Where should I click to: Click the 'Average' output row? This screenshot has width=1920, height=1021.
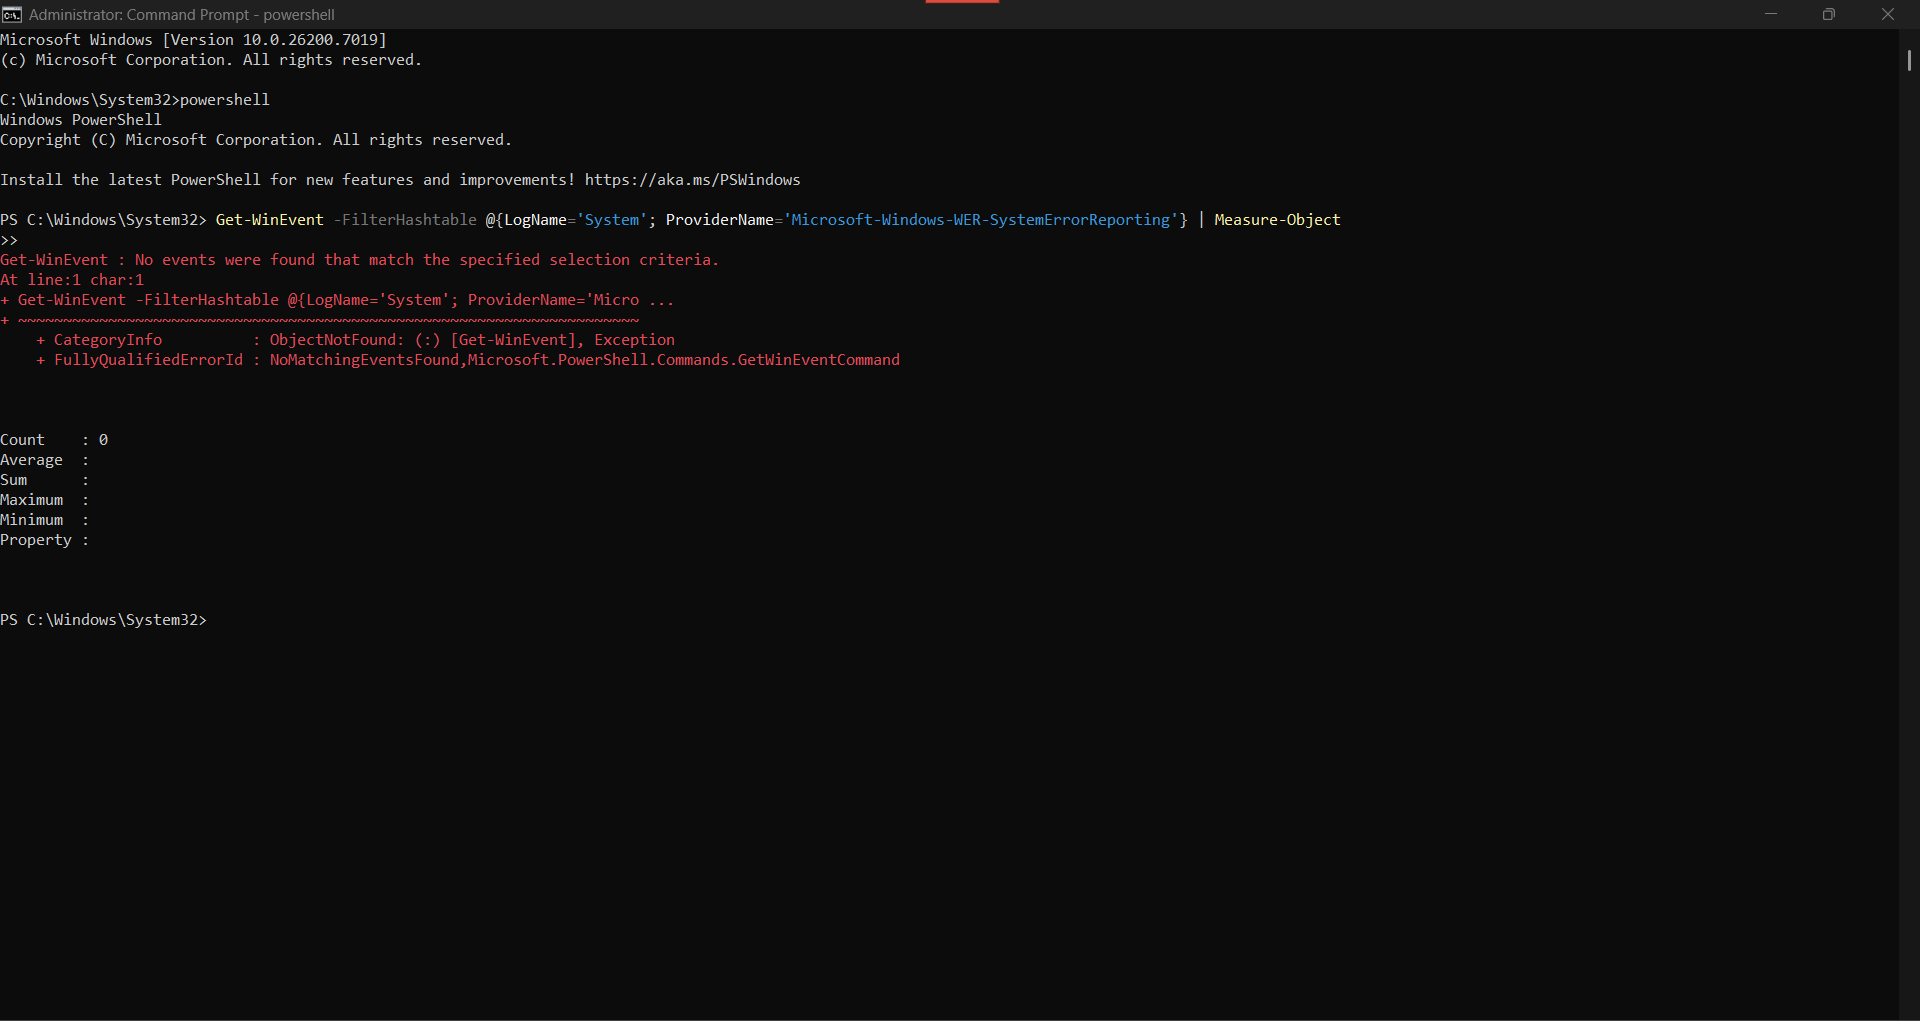(x=45, y=460)
